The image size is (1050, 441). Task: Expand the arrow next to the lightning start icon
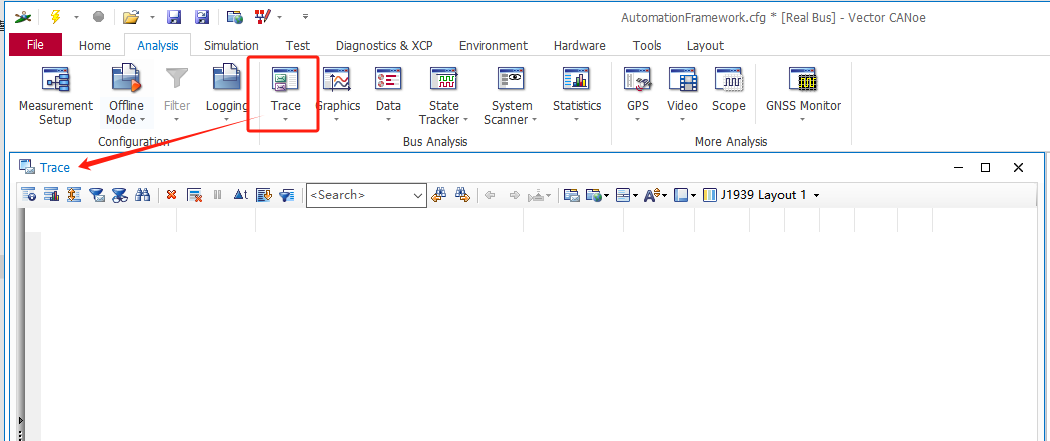76,17
